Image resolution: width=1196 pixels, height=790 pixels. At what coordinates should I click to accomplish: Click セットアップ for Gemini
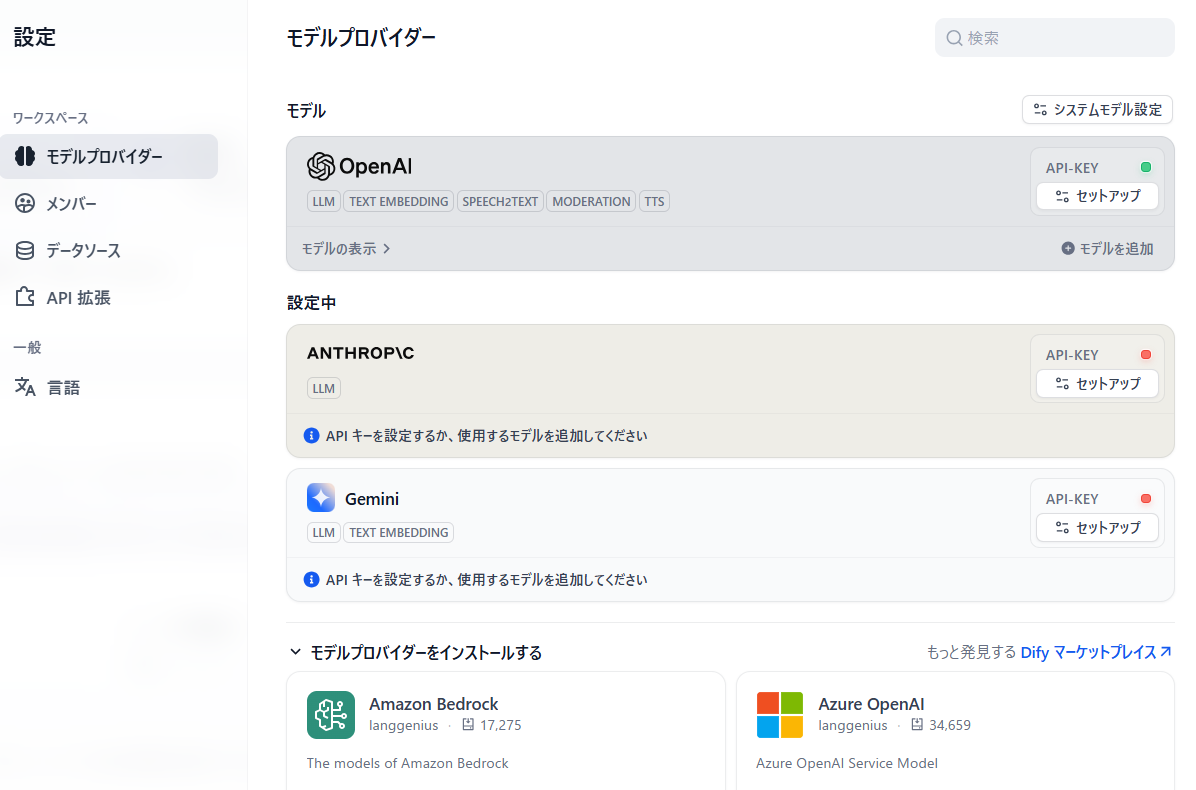click(1097, 528)
